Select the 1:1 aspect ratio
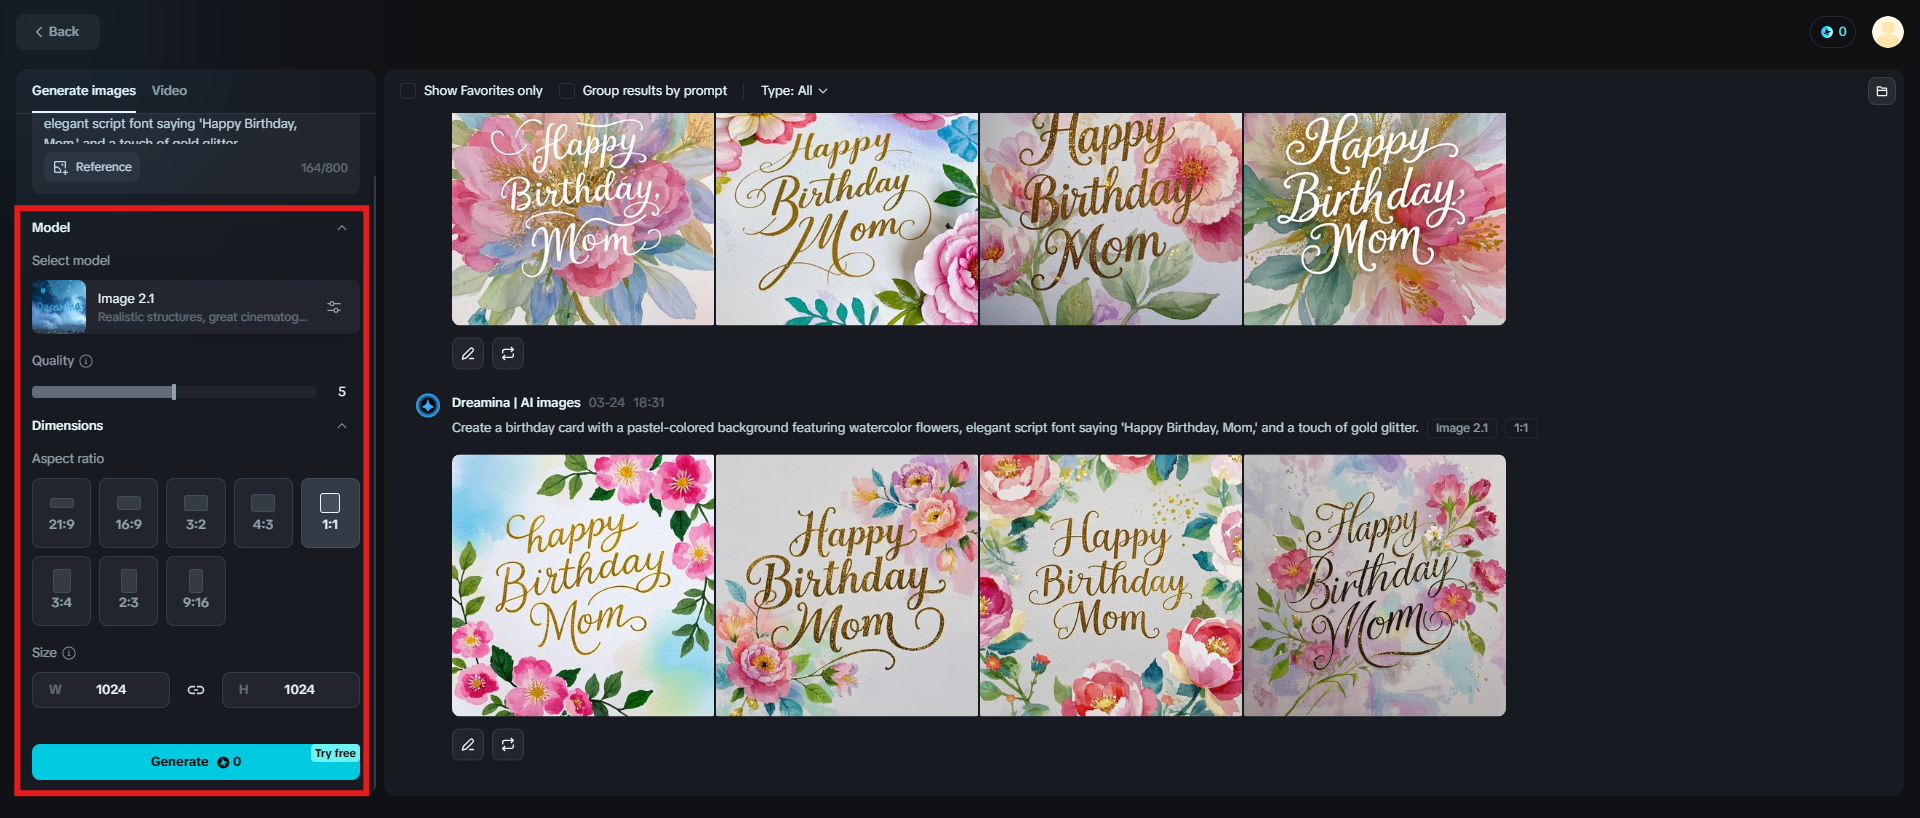 [x=330, y=513]
